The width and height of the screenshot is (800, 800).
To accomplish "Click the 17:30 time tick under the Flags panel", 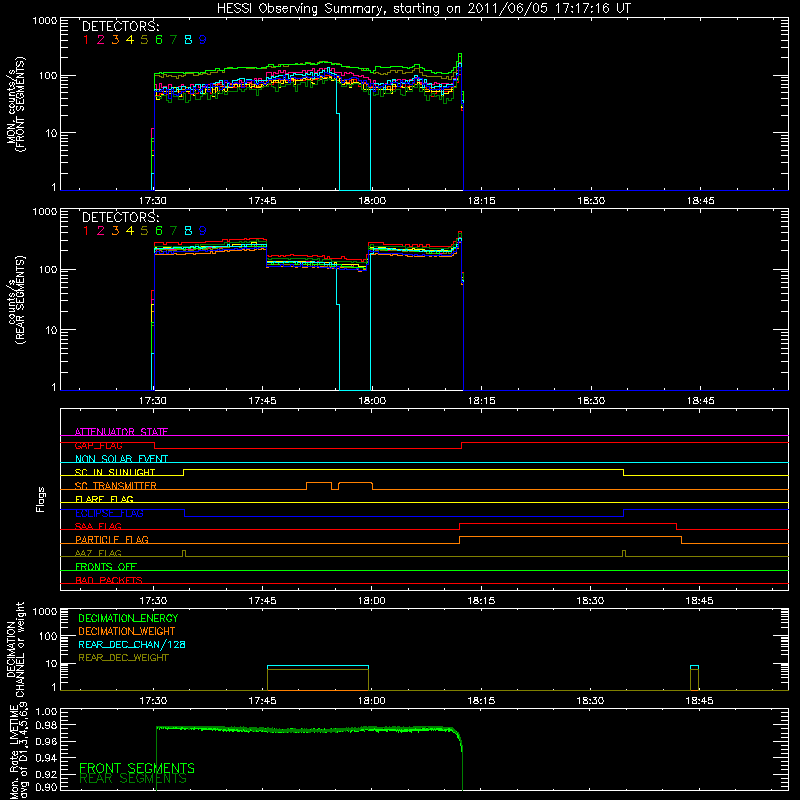I will pyautogui.click(x=153, y=601).
